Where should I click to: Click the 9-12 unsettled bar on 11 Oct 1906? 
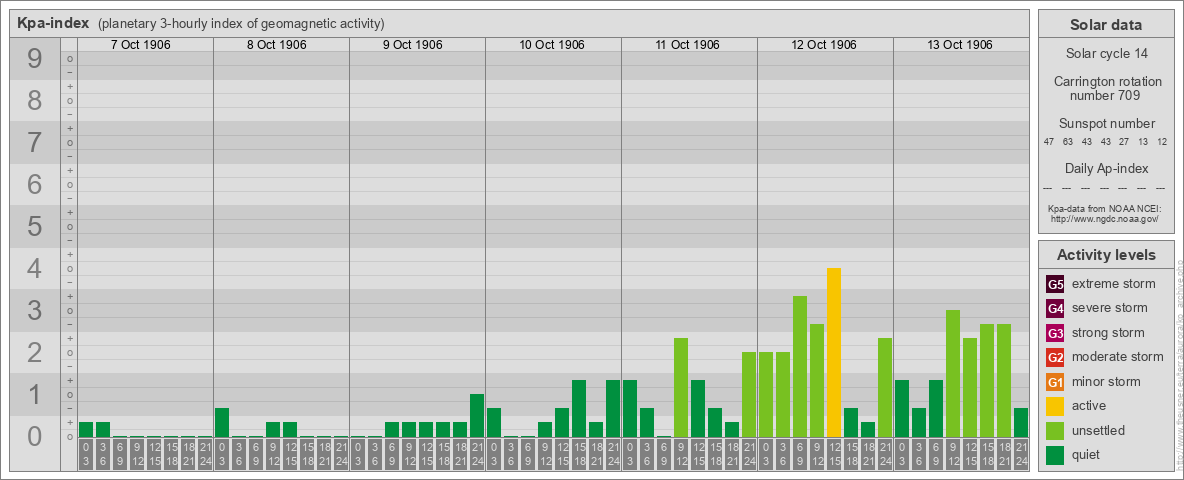[681, 387]
